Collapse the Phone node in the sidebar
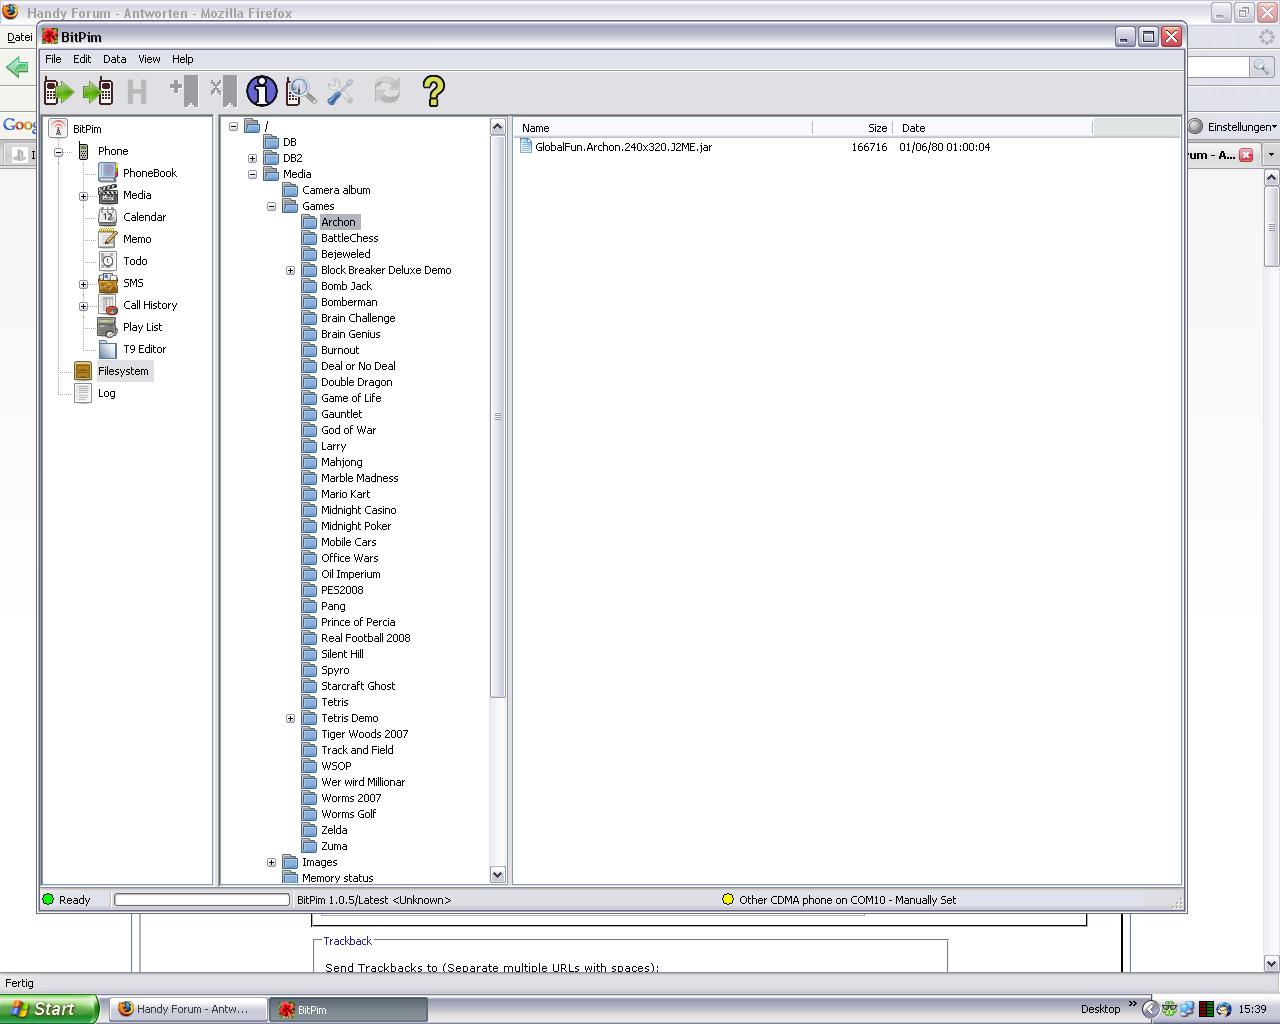1280x1024 pixels. pos(59,152)
